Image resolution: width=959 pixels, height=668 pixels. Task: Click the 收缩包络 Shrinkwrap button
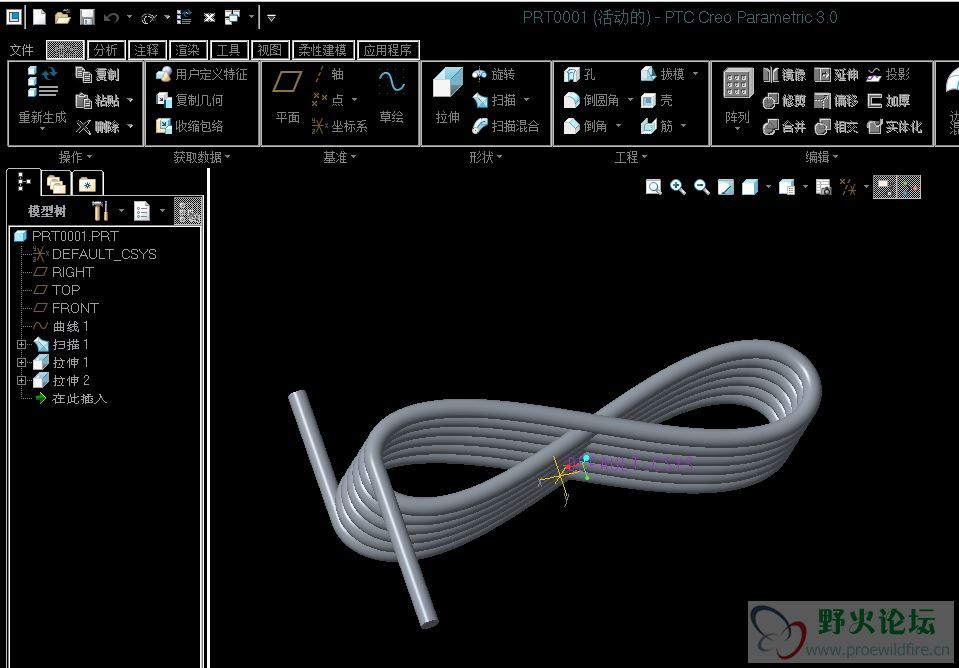190,127
